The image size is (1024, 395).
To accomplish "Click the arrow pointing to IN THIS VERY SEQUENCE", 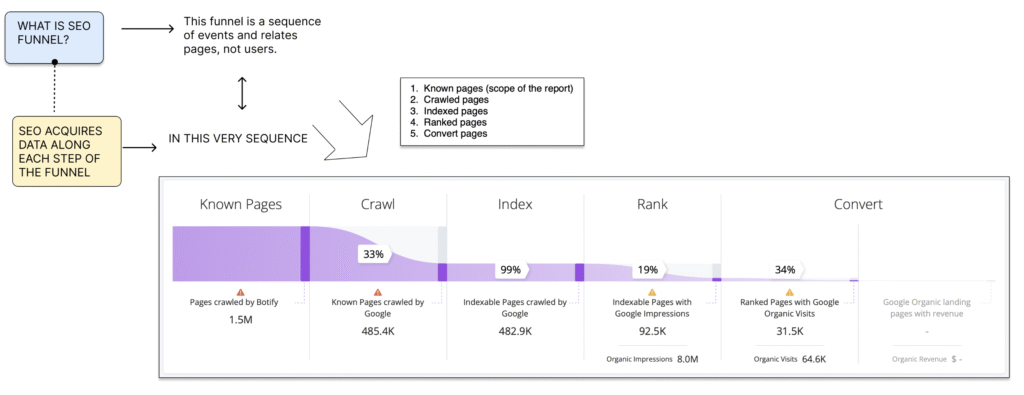I will click(x=140, y=148).
